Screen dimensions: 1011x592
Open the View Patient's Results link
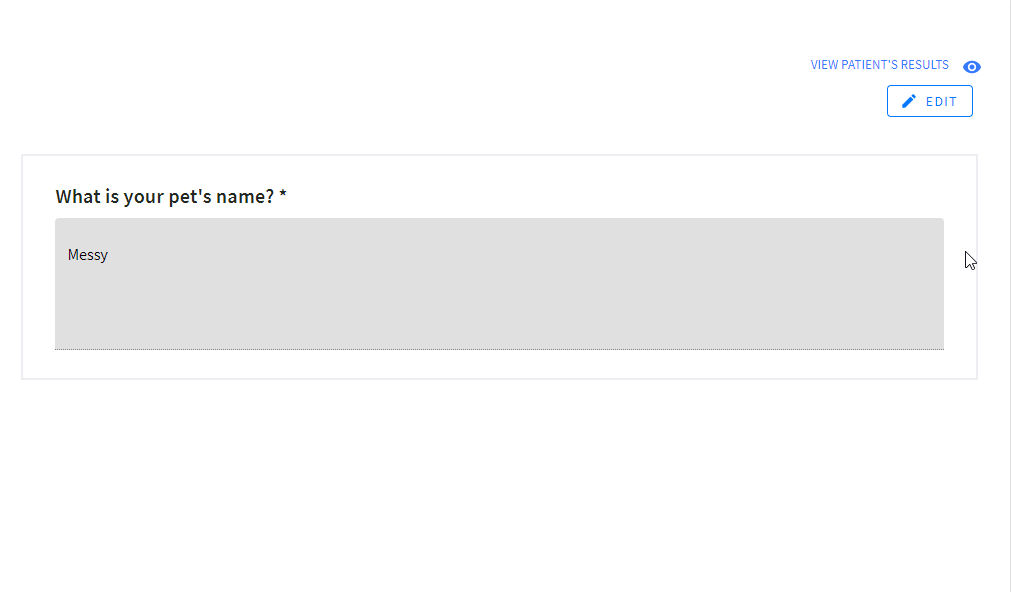click(x=879, y=65)
